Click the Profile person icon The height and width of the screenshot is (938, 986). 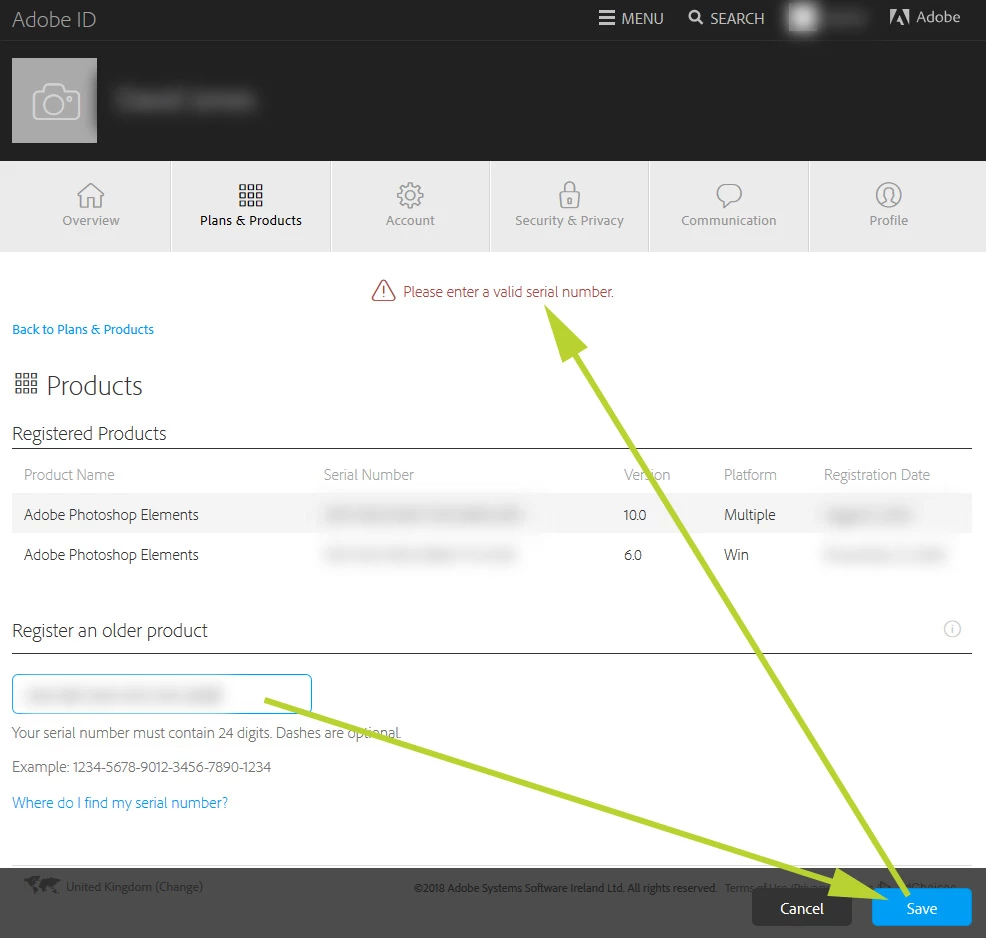[x=889, y=195]
